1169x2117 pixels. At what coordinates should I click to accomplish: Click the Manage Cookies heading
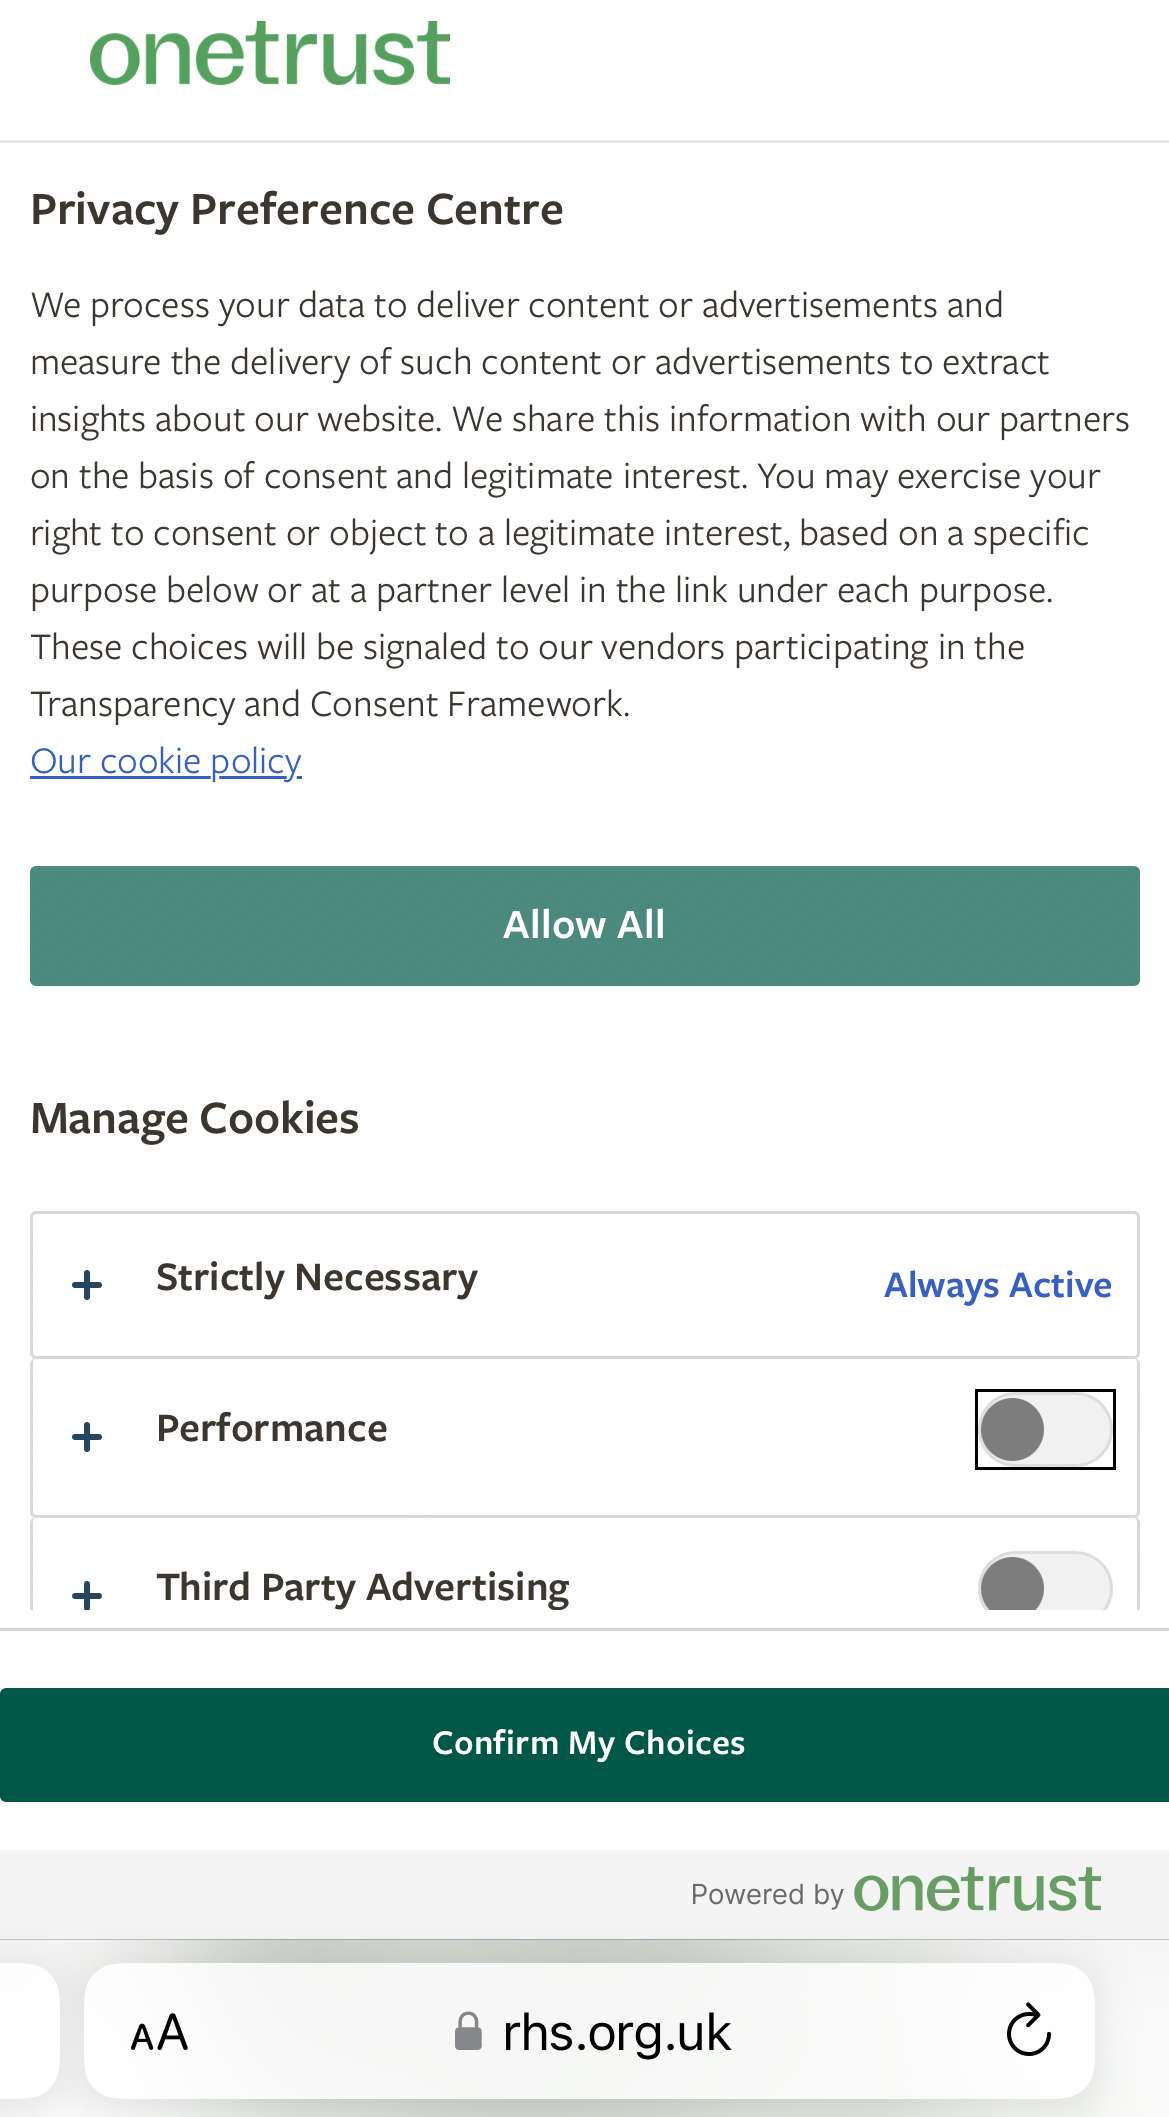click(x=195, y=1119)
